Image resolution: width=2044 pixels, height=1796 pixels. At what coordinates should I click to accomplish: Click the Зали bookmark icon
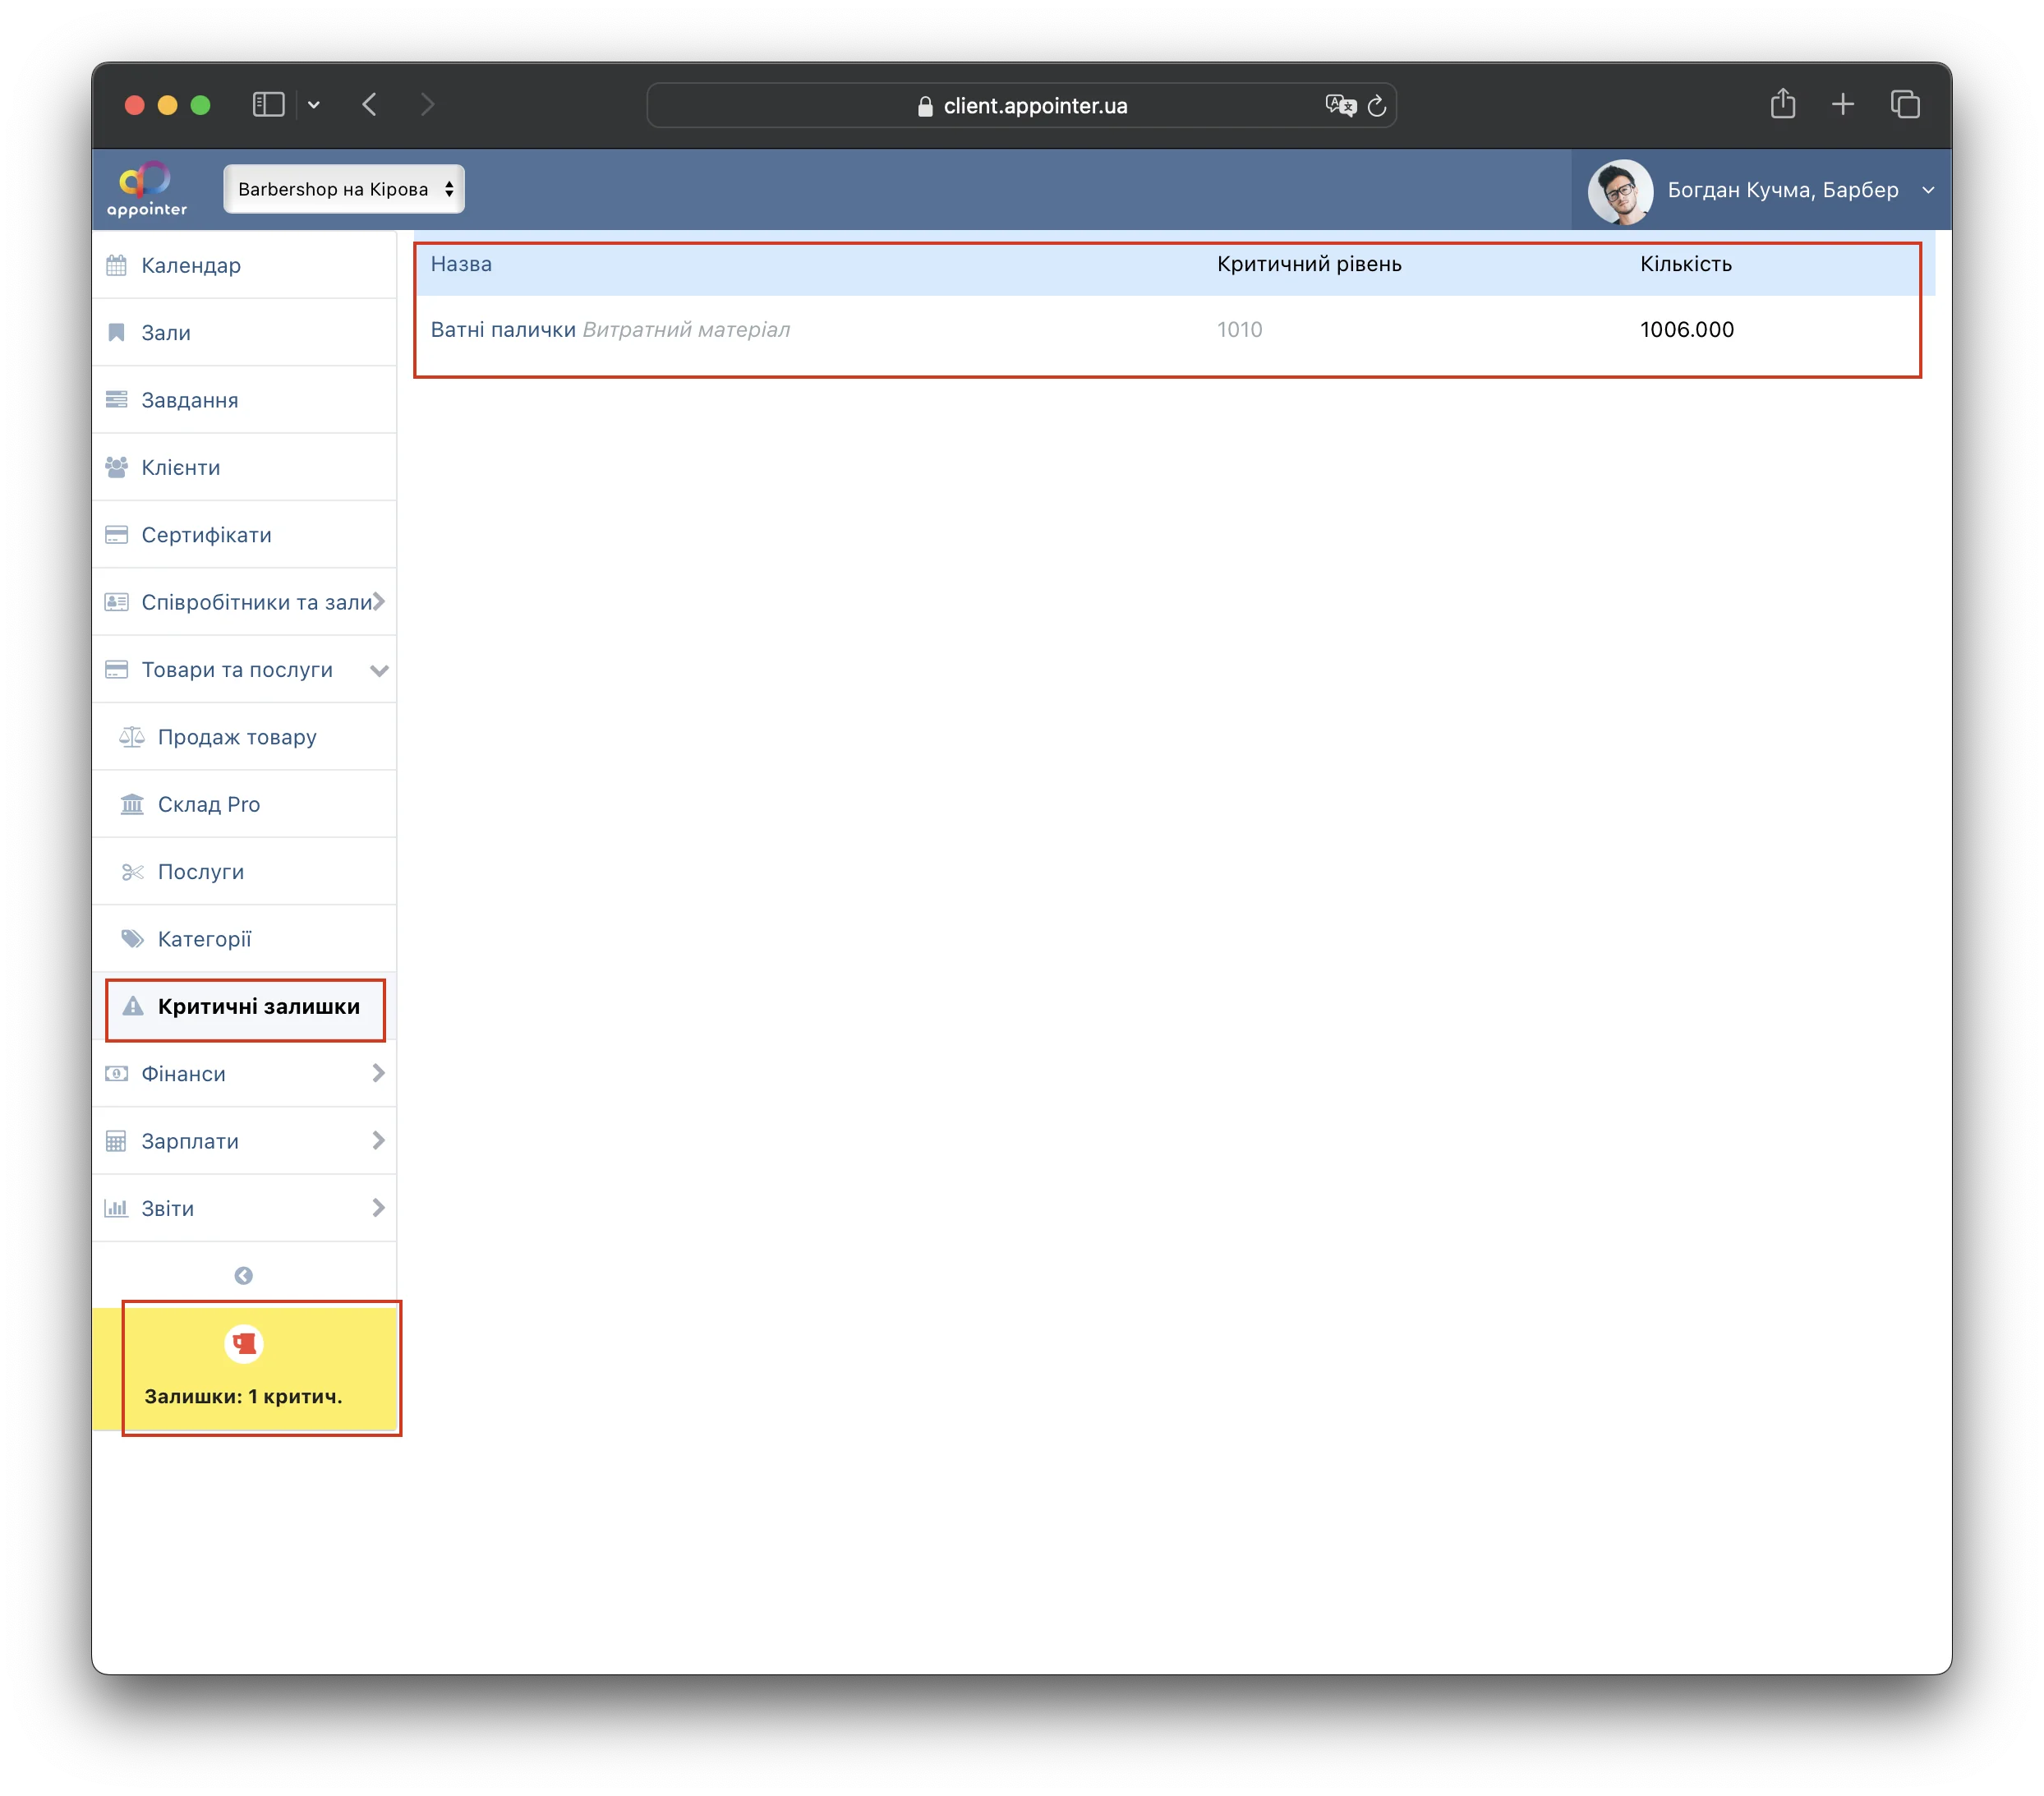(x=117, y=332)
